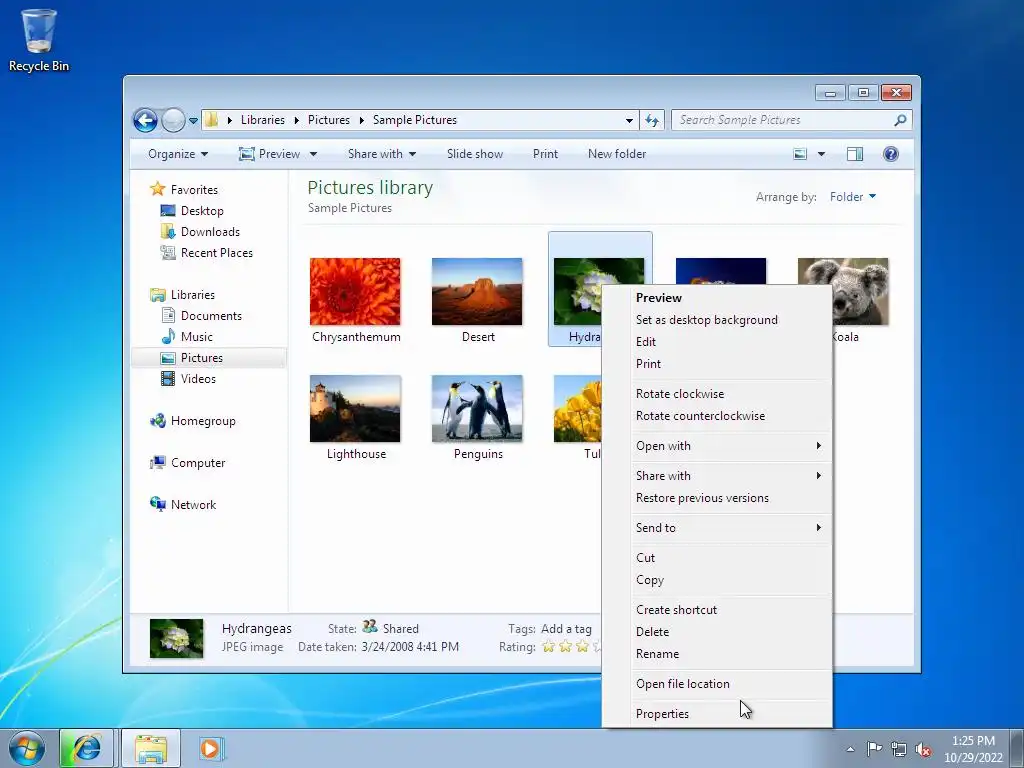The image size is (1024, 768).
Task: Show hidden tray icons arrow
Action: click(850, 749)
